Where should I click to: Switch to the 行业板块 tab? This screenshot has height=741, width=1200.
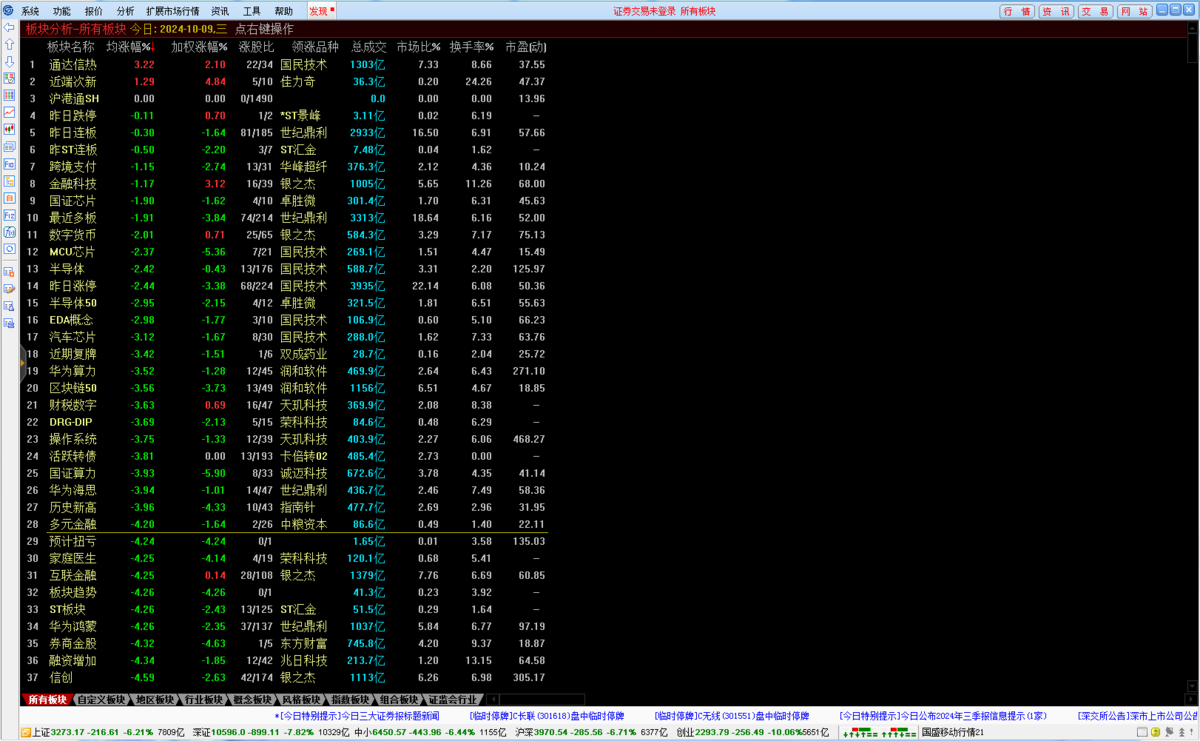tap(203, 700)
